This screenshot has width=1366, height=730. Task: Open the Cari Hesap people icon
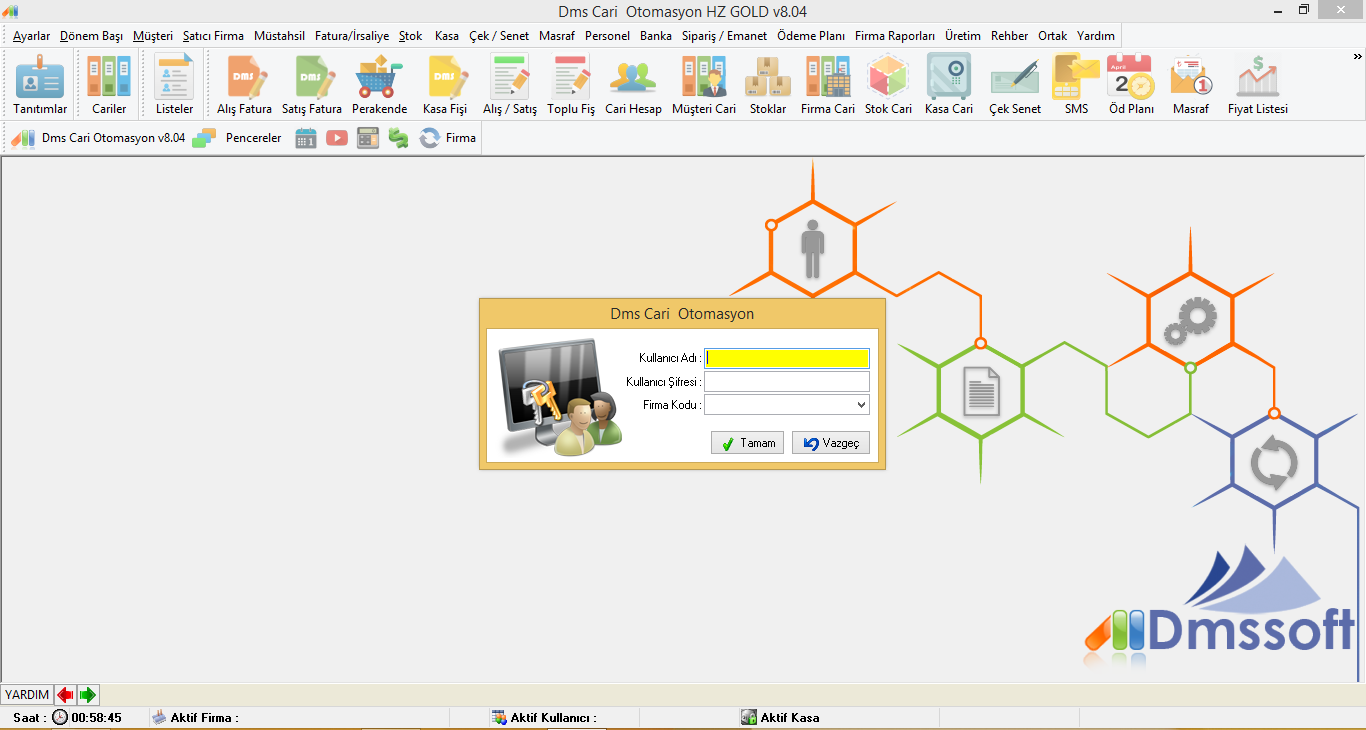633,85
